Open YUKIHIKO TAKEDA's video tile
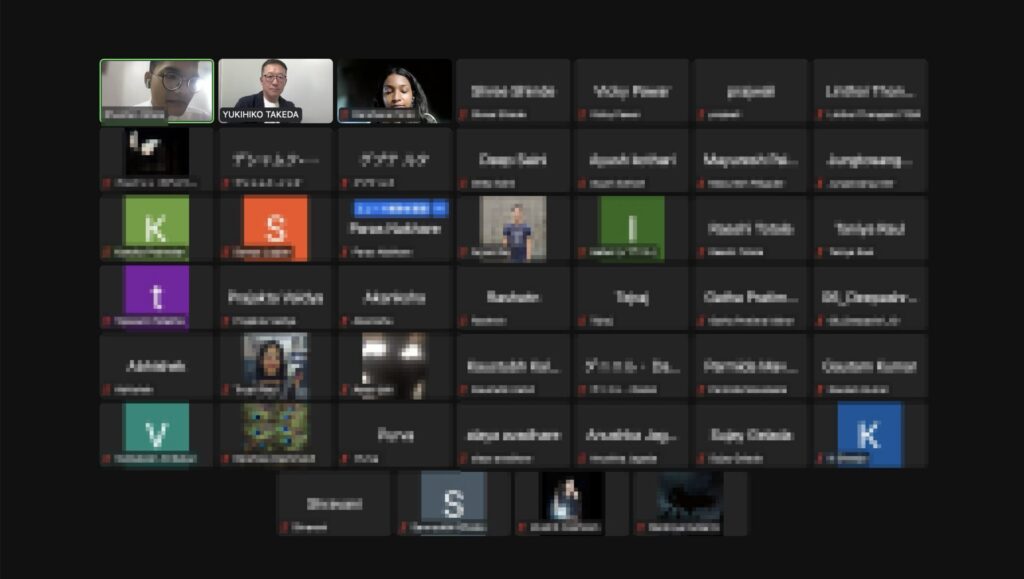 (x=275, y=88)
